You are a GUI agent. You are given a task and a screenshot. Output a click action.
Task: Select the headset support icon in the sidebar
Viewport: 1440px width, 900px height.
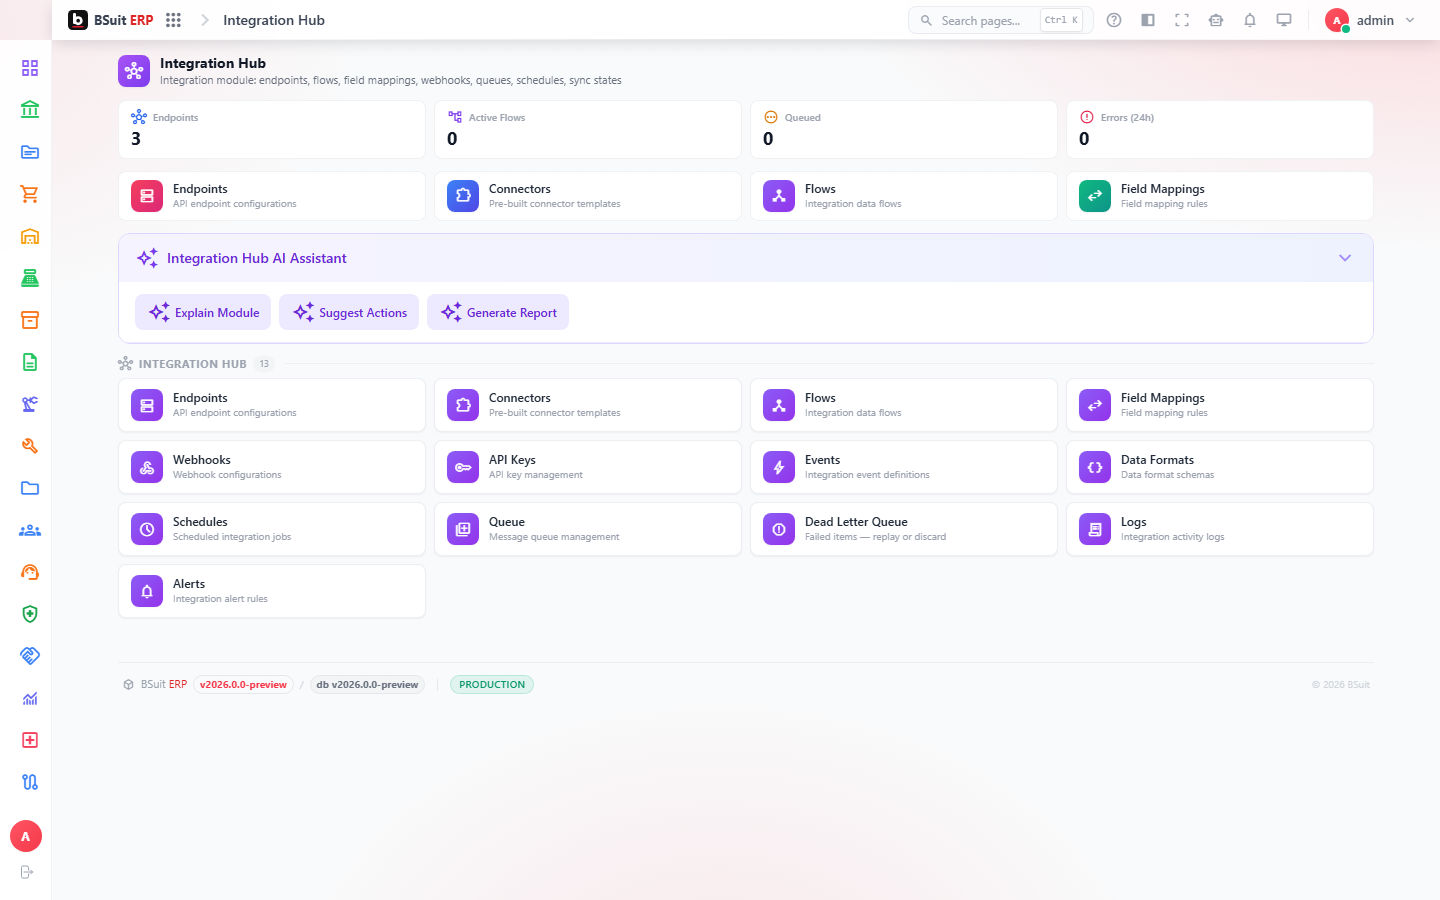pyautogui.click(x=30, y=572)
